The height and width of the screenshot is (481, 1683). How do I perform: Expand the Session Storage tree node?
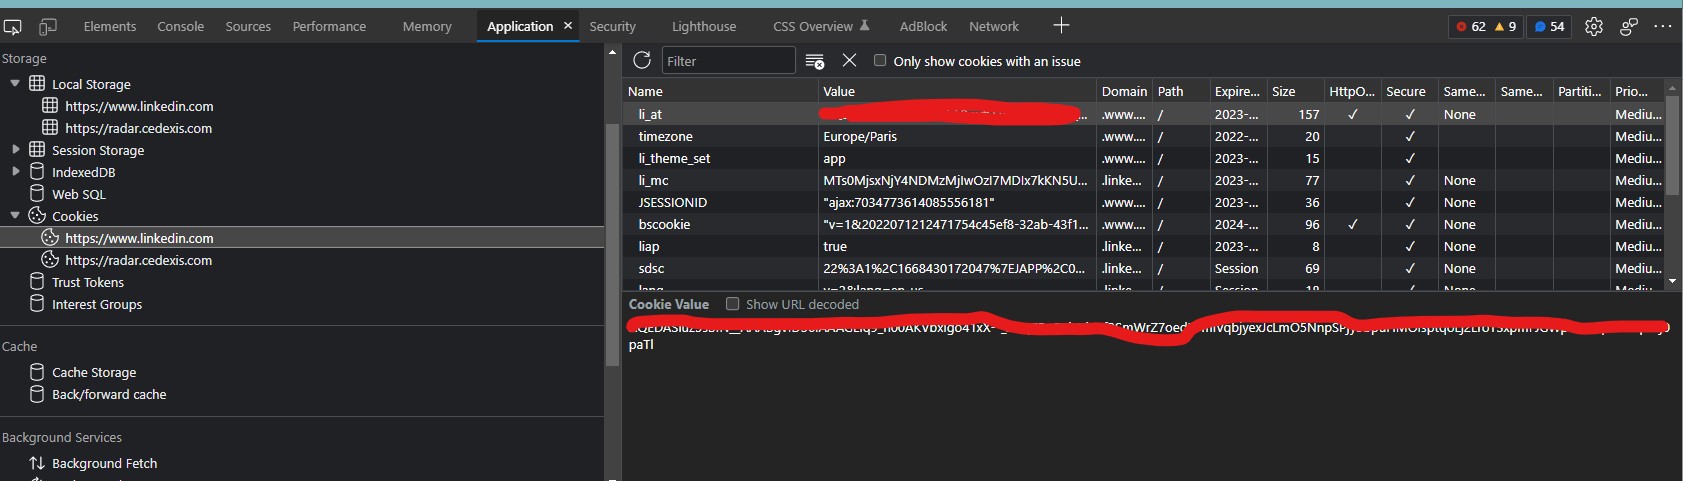point(15,150)
